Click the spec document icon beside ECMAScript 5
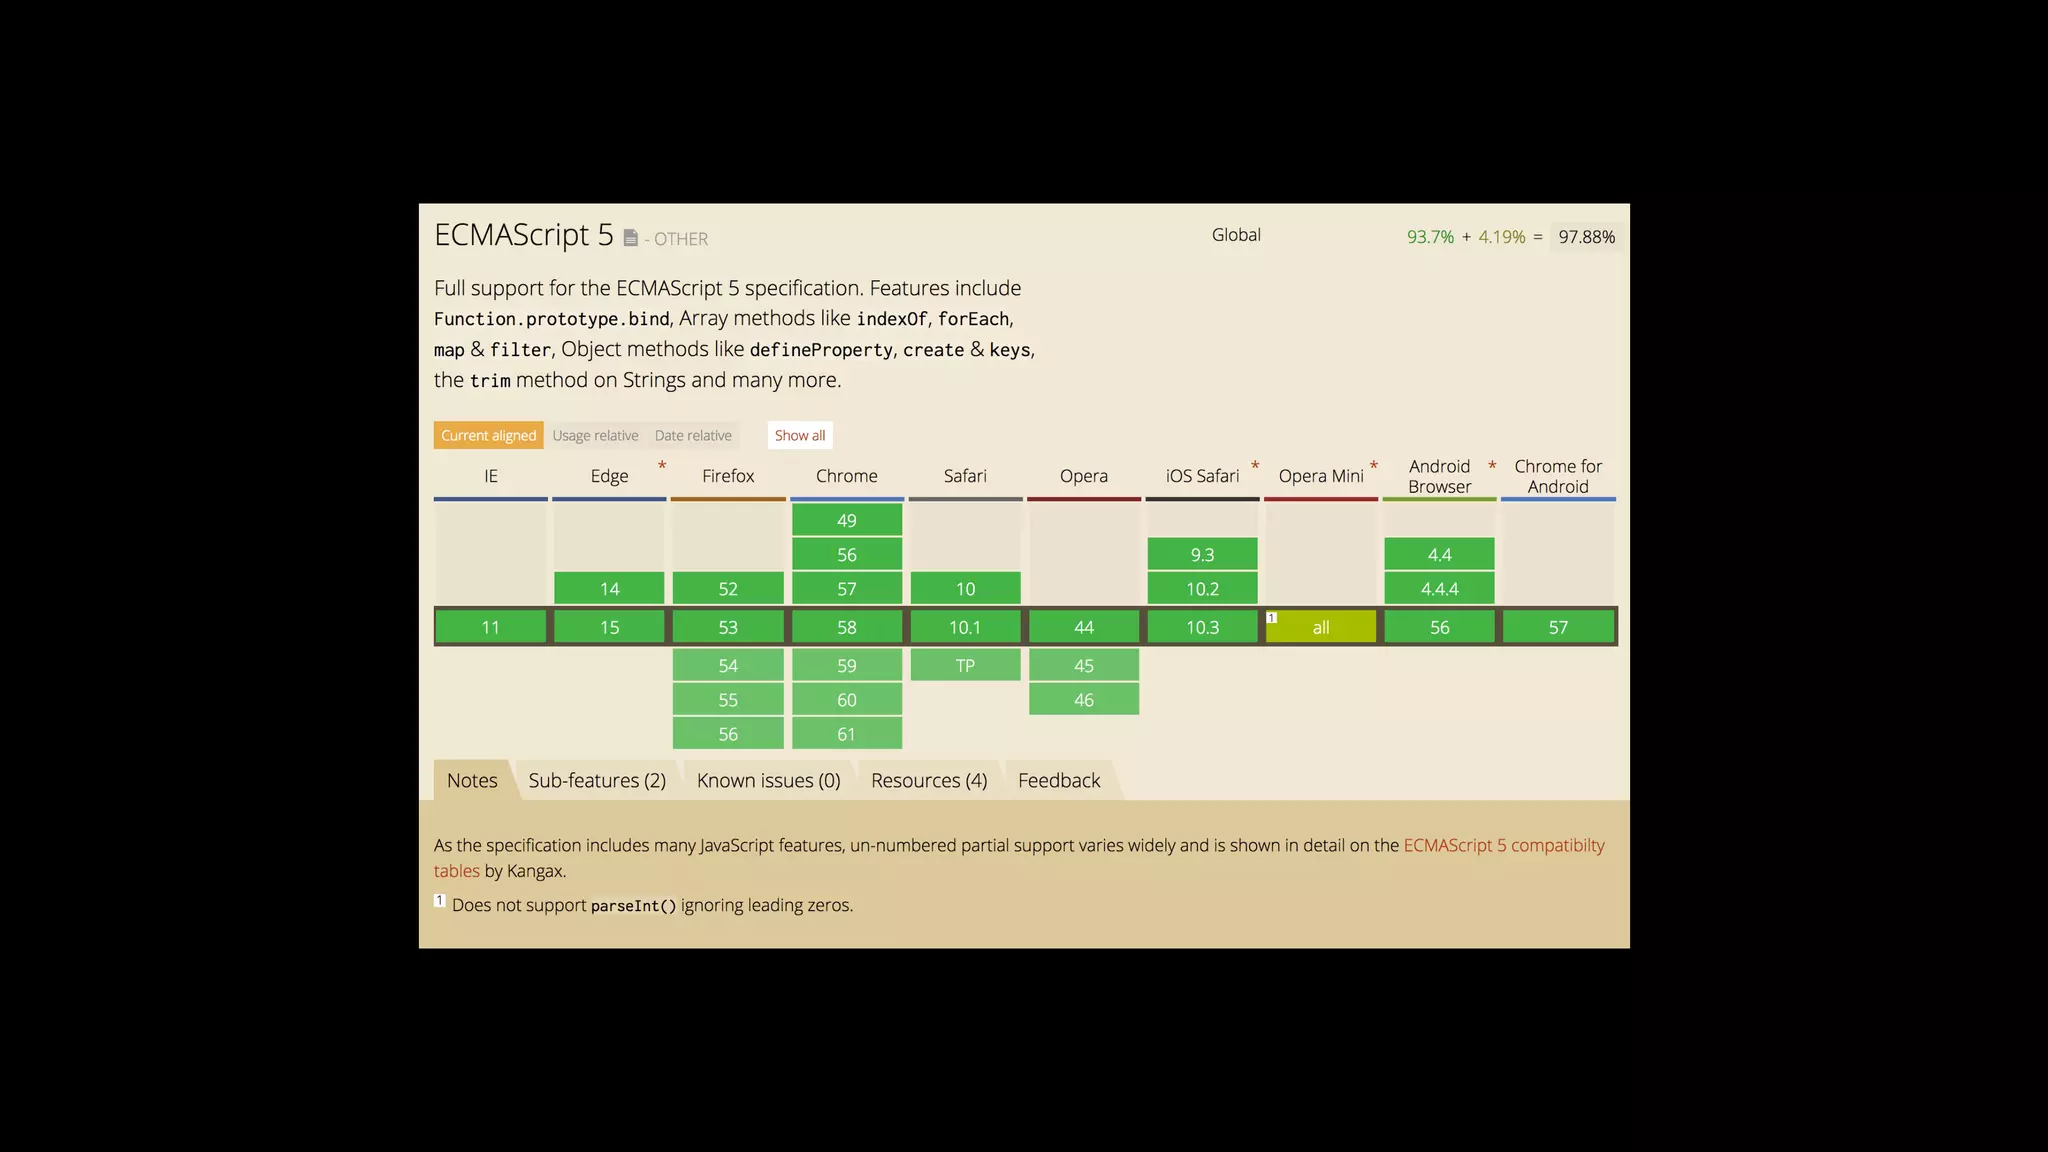 pyautogui.click(x=631, y=238)
